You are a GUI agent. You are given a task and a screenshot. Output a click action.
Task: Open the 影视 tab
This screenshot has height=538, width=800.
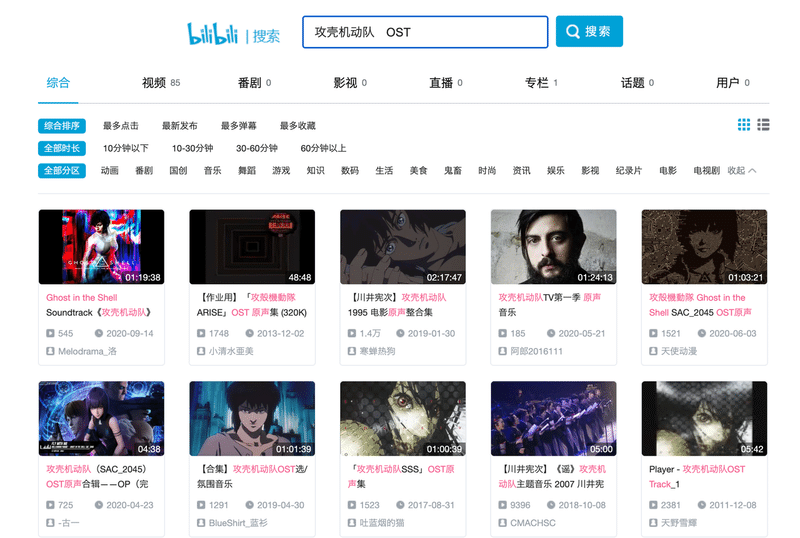350,83
